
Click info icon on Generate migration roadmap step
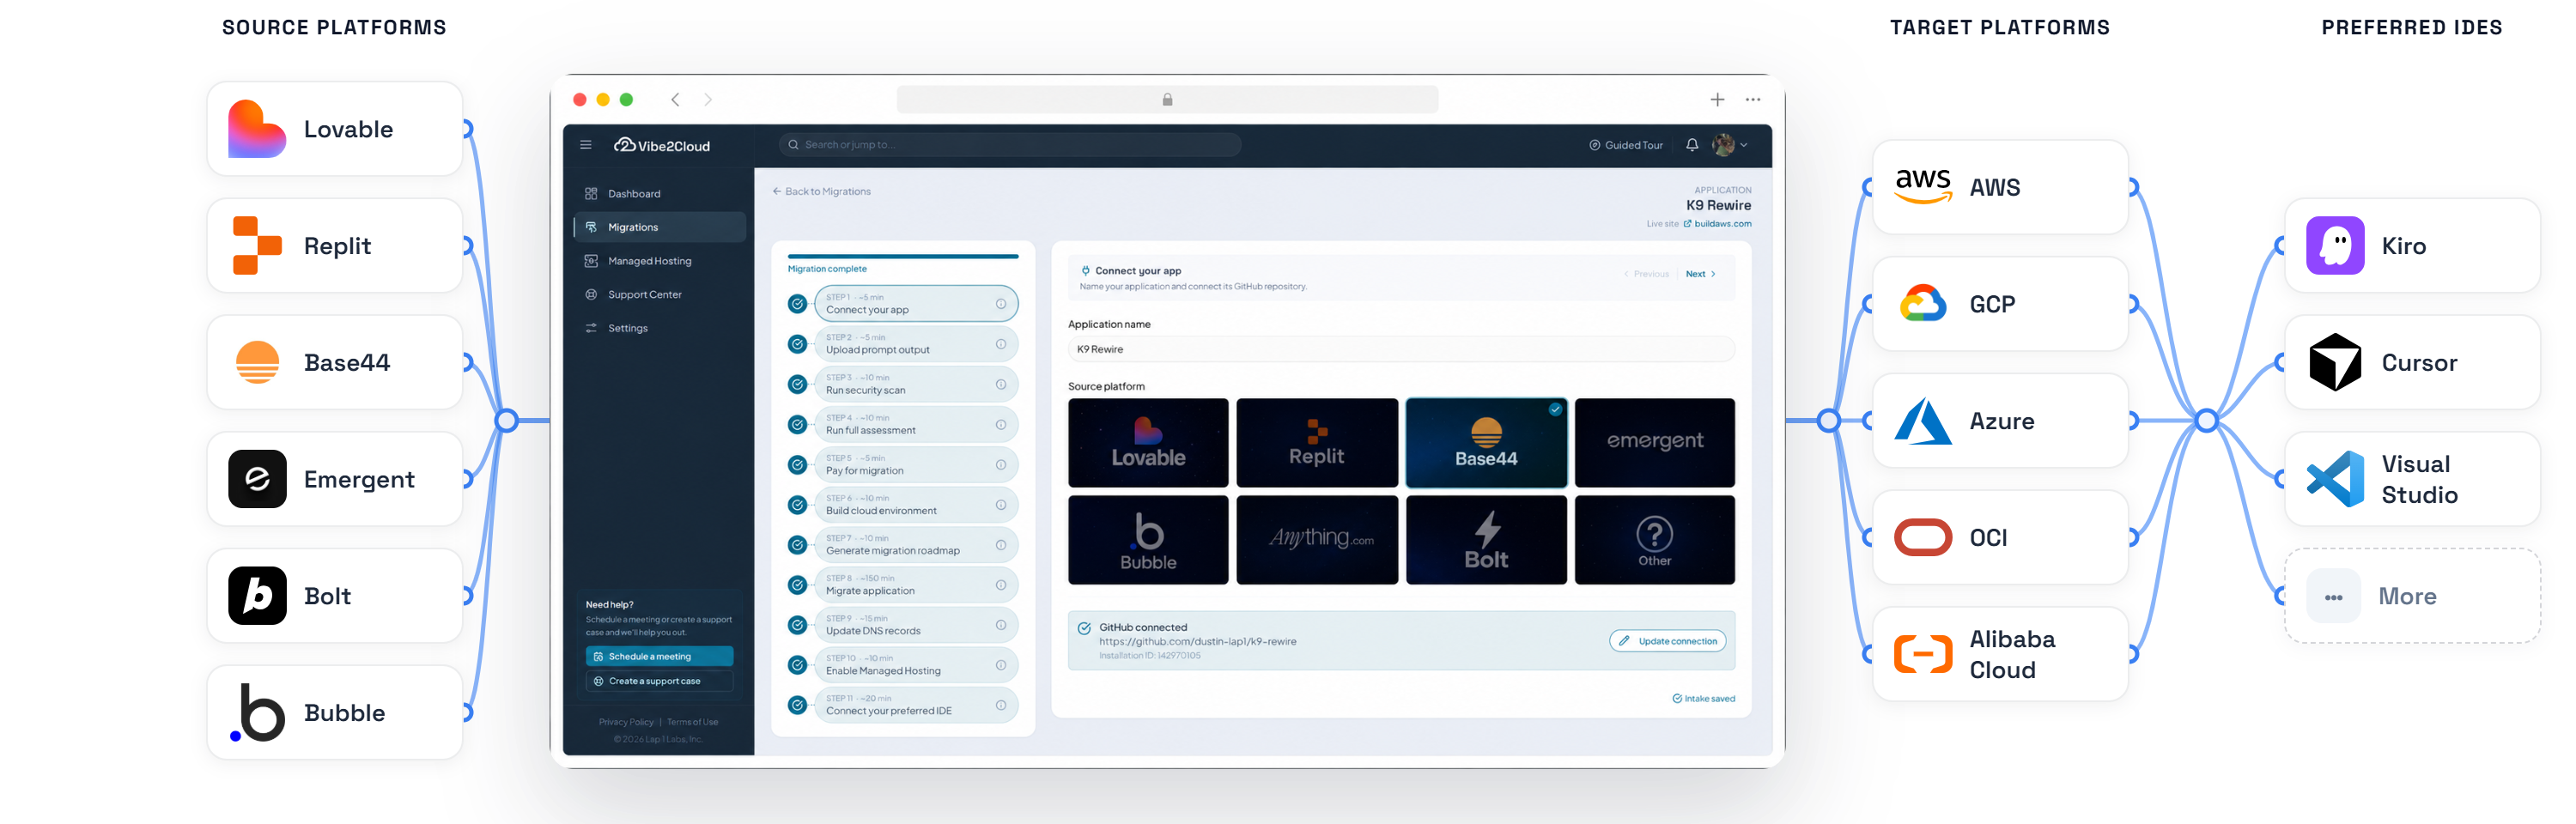pyautogui.click(x=1001, y=545)
